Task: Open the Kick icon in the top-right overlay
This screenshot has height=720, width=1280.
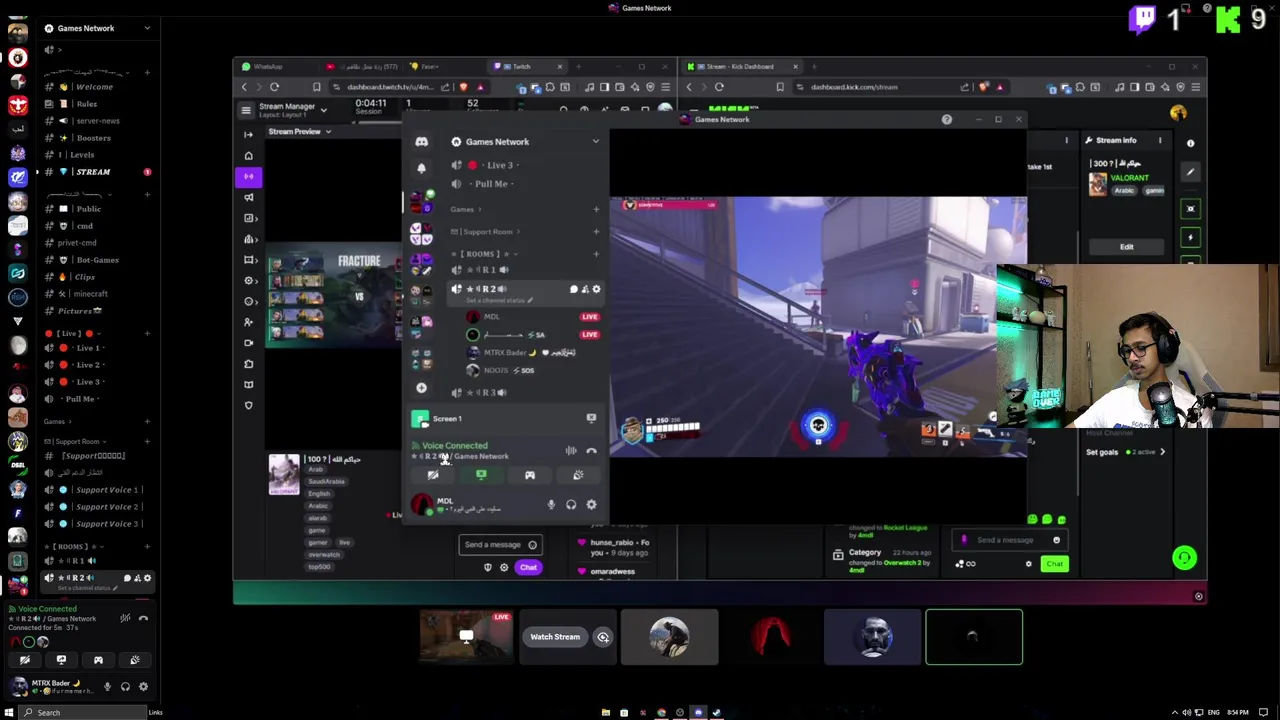Action: coord(1228,19)
